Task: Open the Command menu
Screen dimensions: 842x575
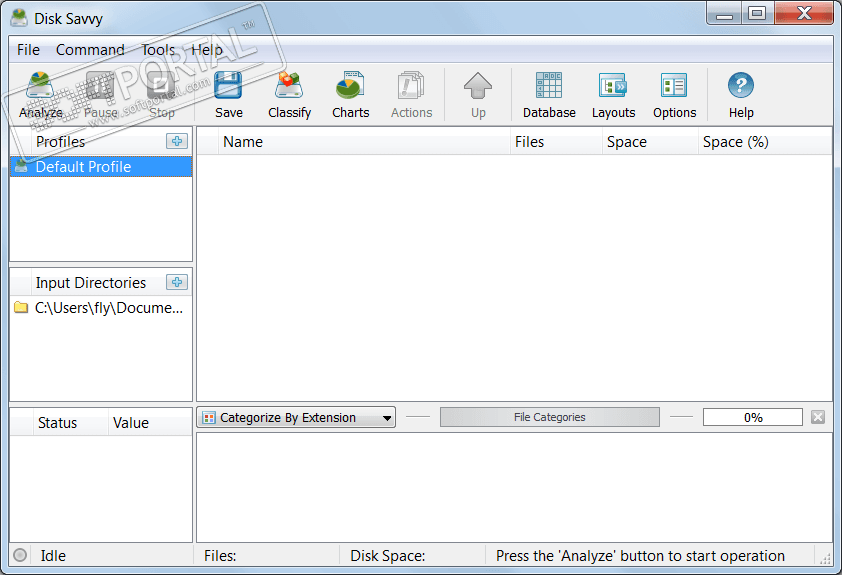Action: [90, 50]
